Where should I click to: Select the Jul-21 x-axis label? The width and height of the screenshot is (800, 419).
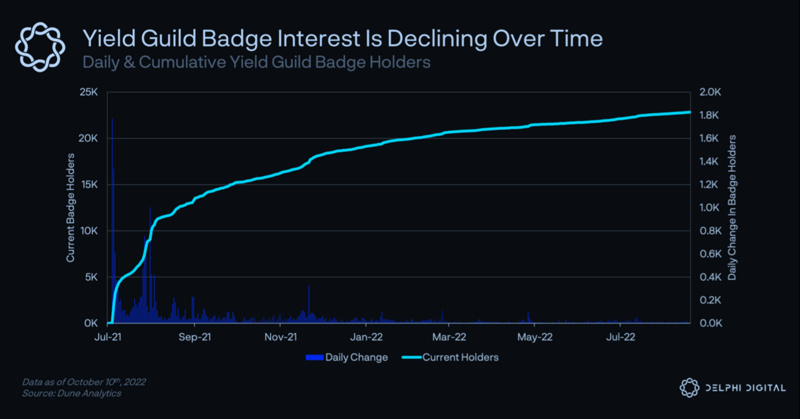point(109,337)
